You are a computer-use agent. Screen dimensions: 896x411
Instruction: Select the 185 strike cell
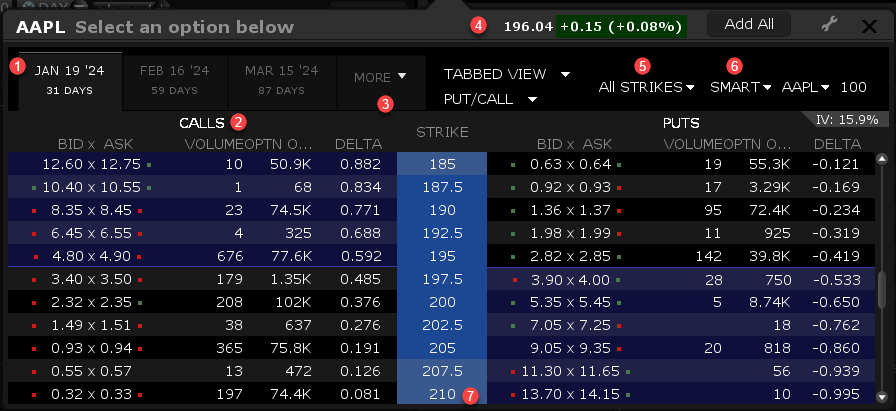coord(442,164)
